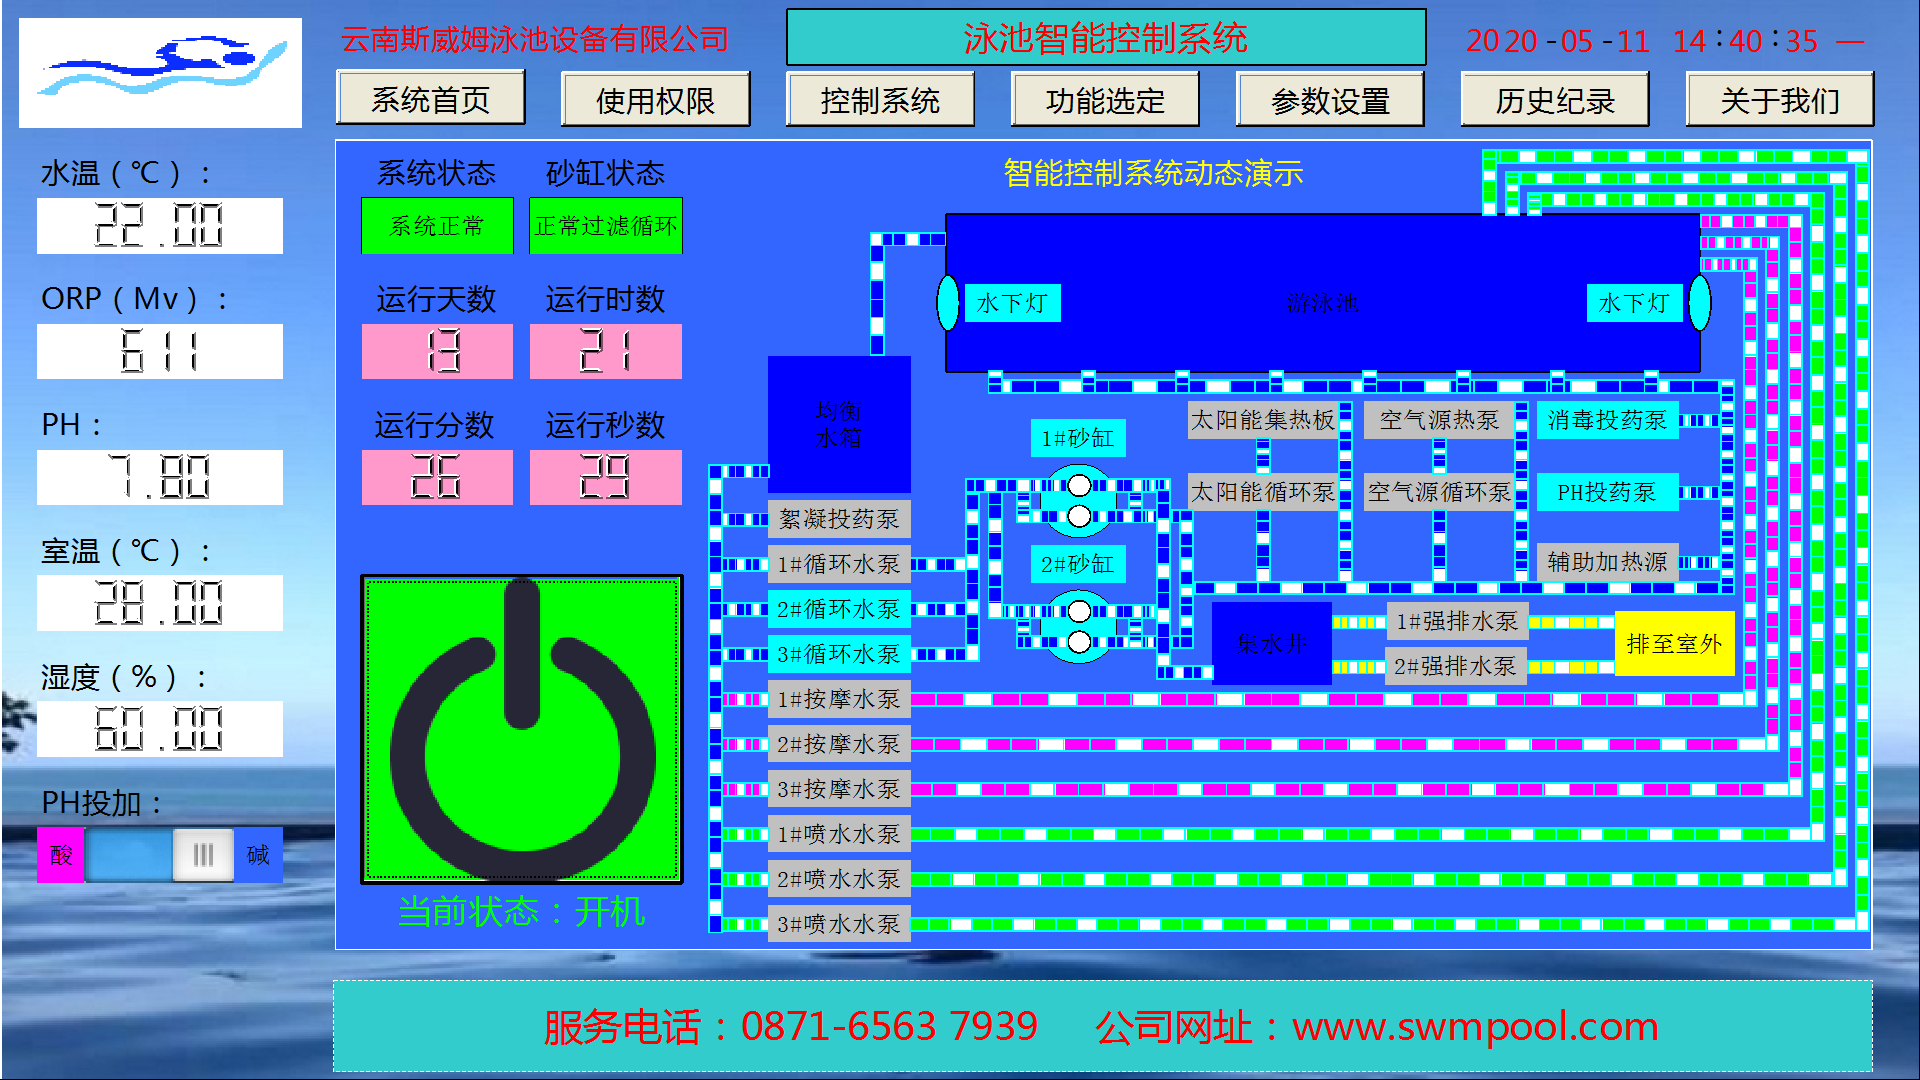1920x1080 pixels.
Task: Toggle the 2#循环水泵 pump
Action: click(x=838, y=609)
